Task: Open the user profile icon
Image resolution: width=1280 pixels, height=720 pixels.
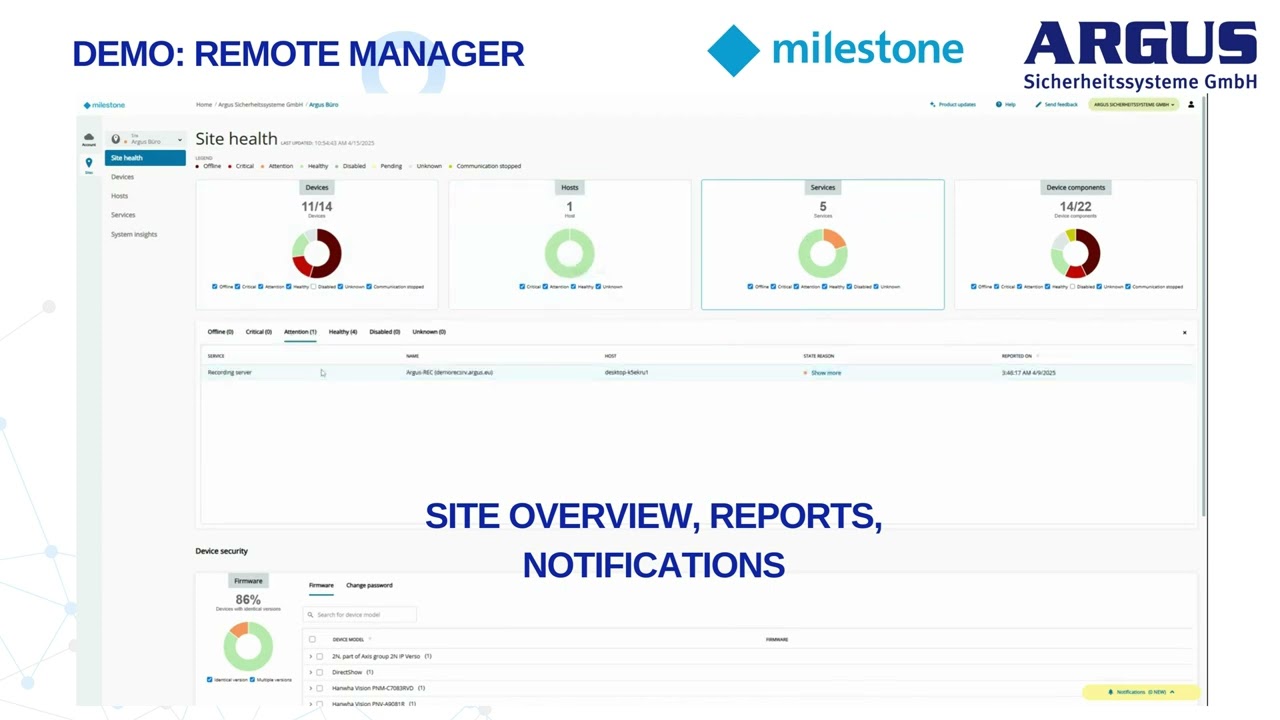Action: [1191, 104]
